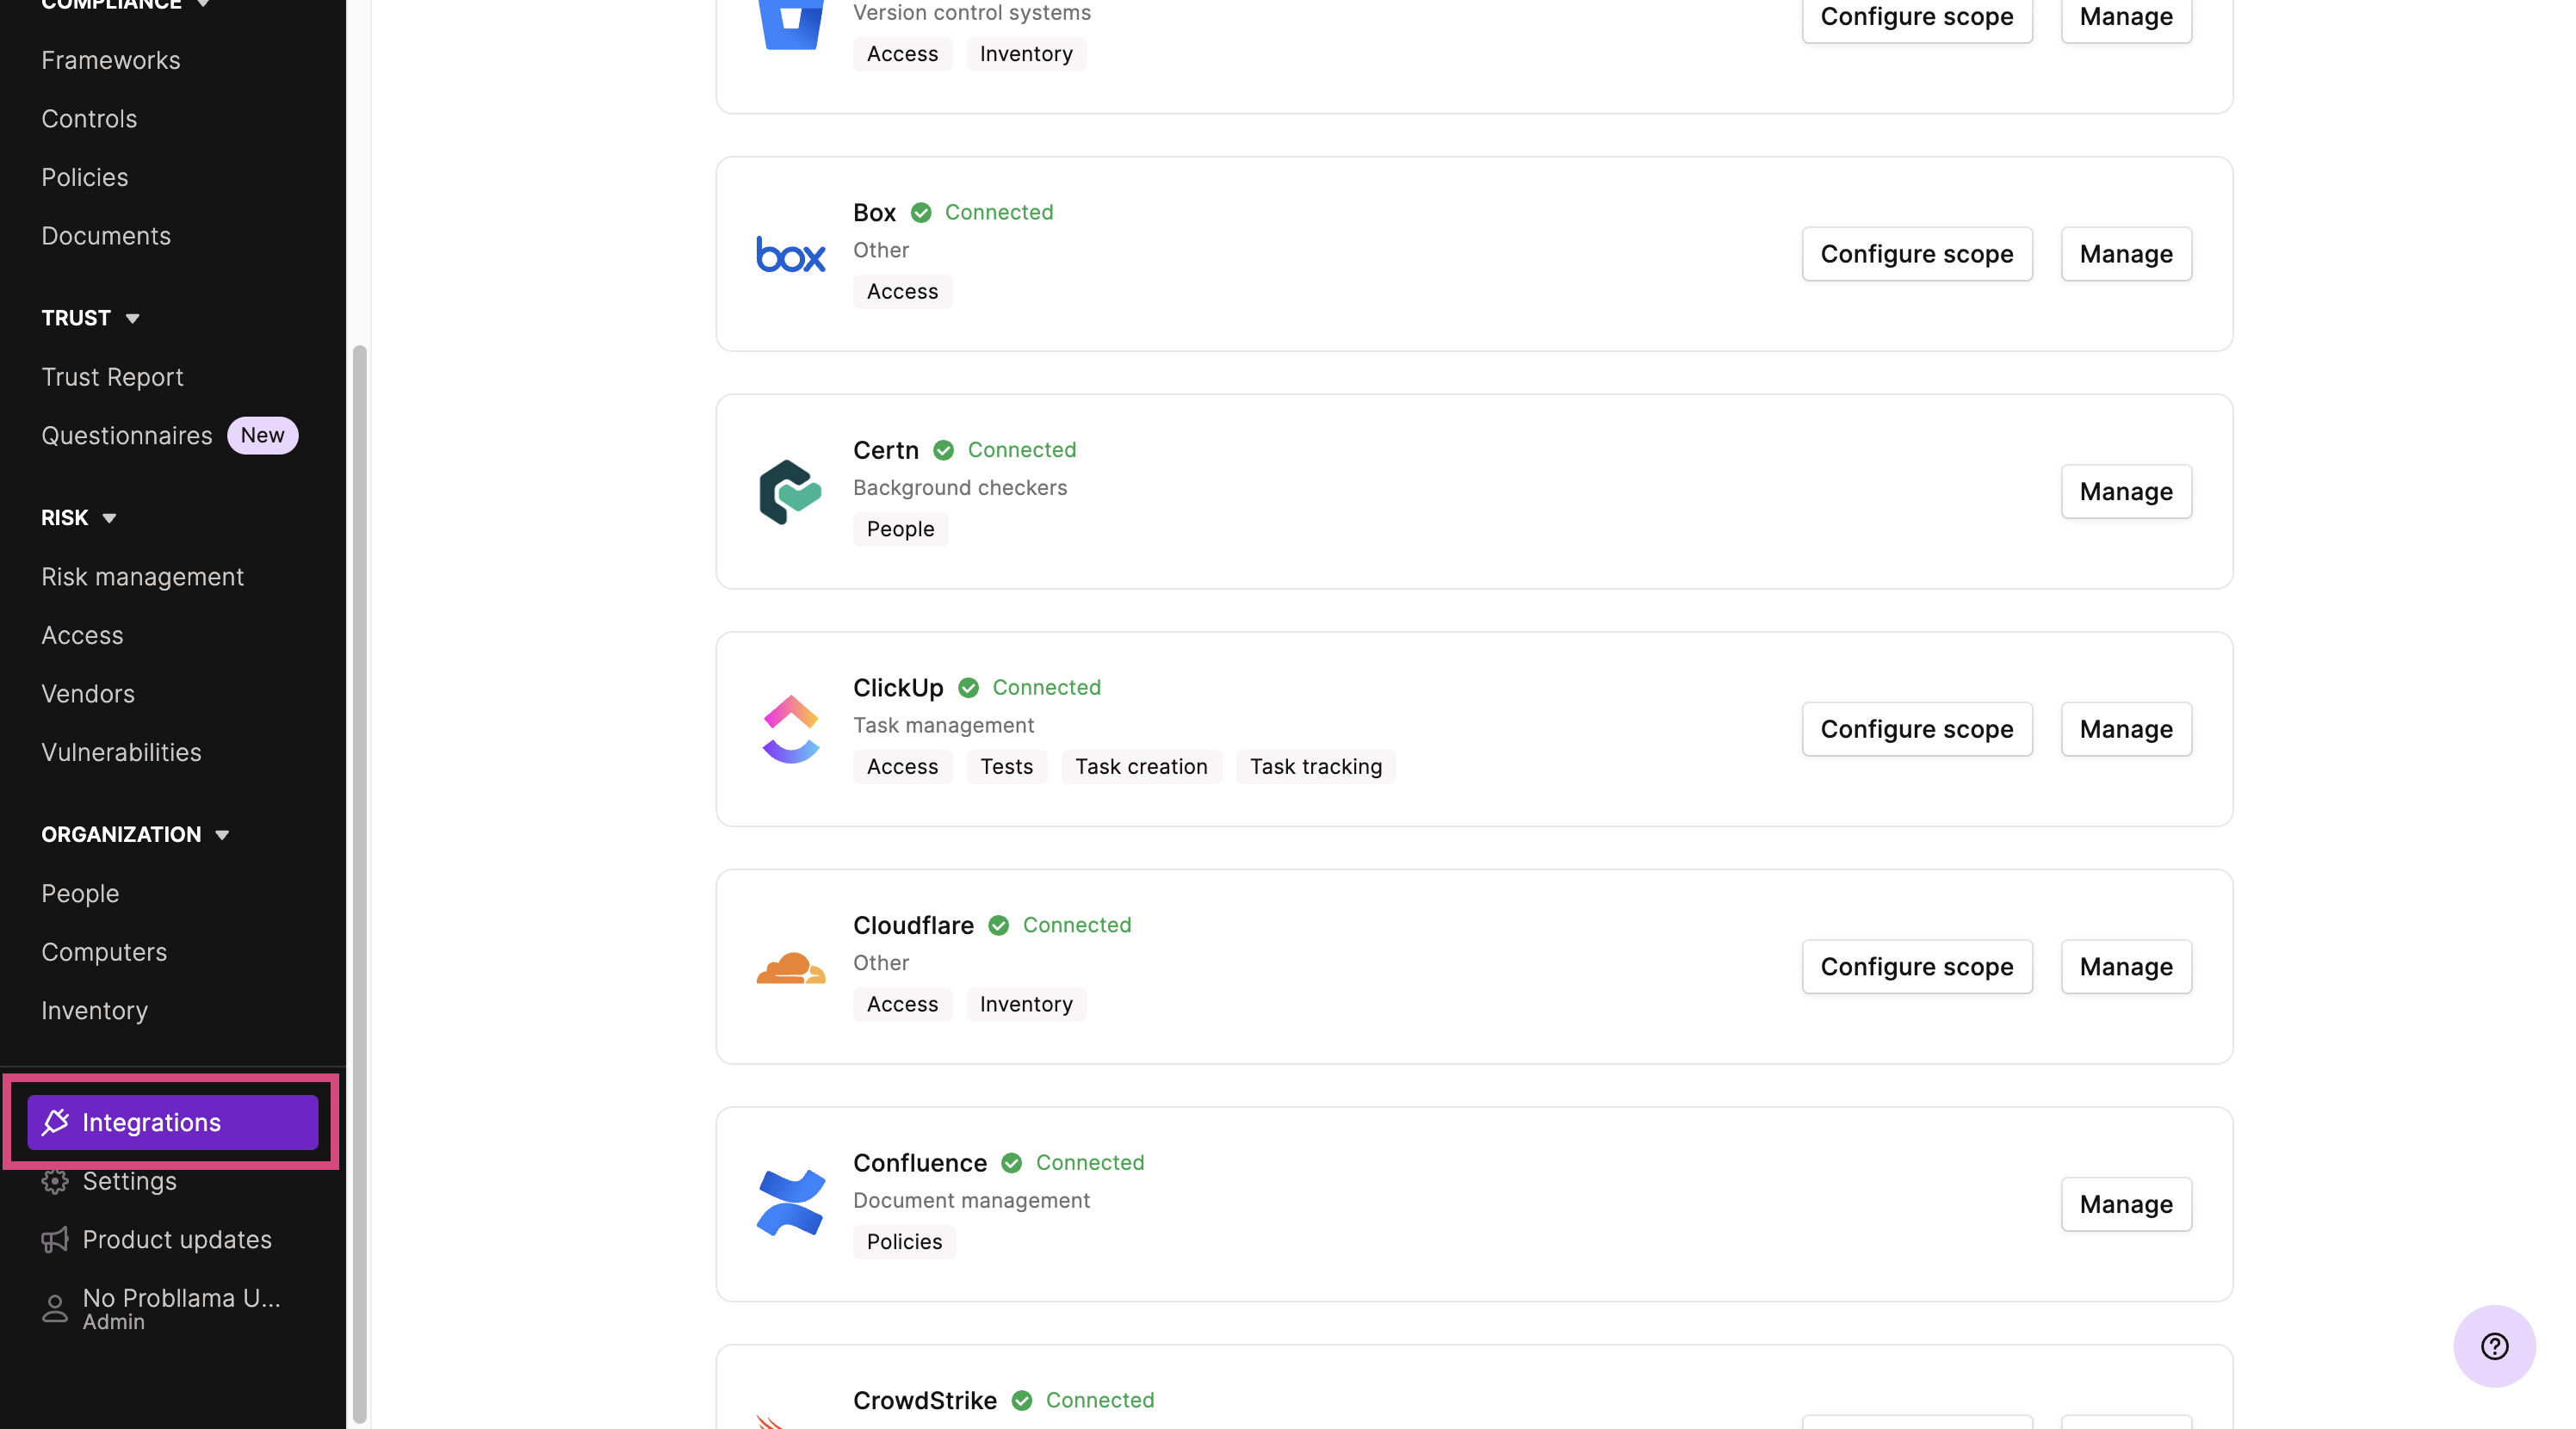Click Manage for version control integration
The height and width of the screenshot is (1429, 2576).
[x=2126, y=17]
